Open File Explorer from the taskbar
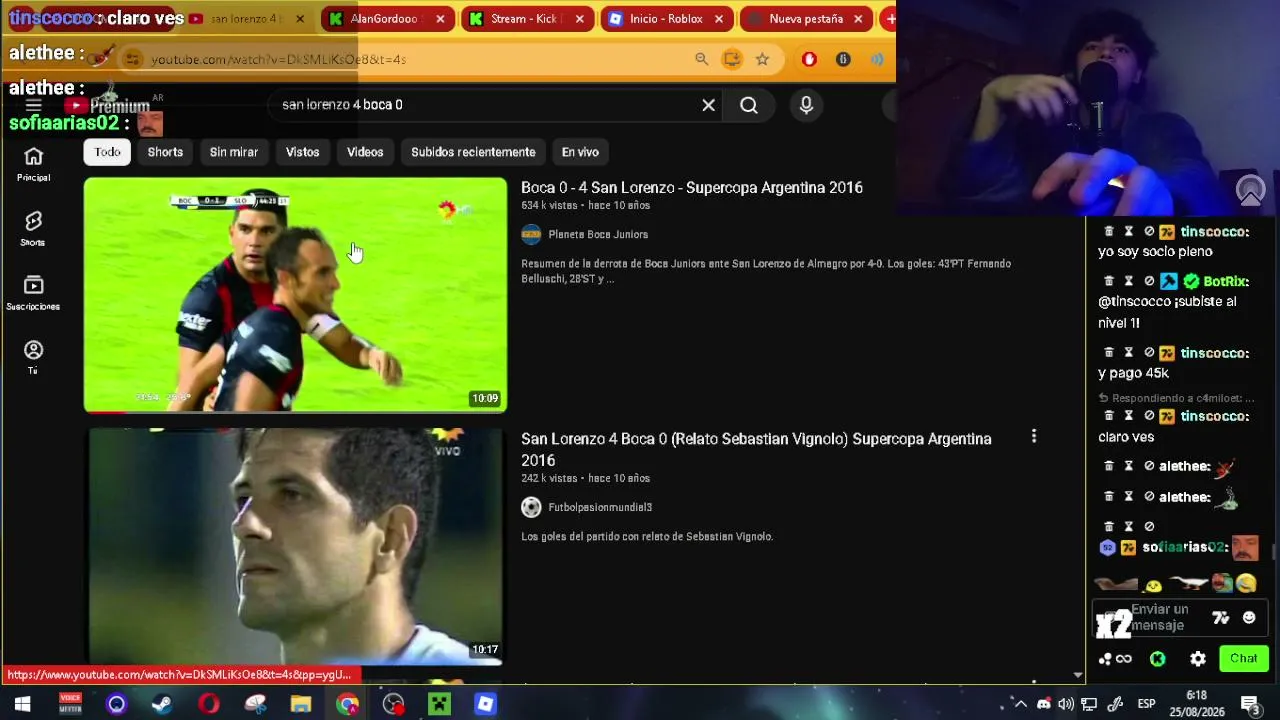Image resolution: width=1280 pixels, height=720 pixels. [301, 704]
